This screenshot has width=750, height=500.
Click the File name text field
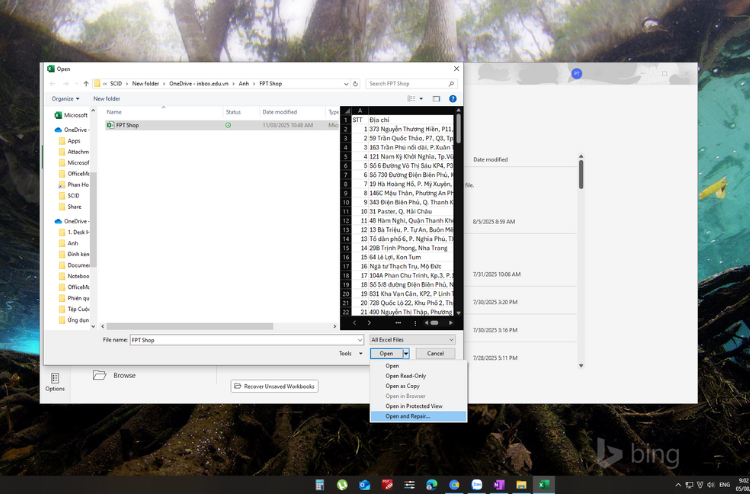(243, 340)
